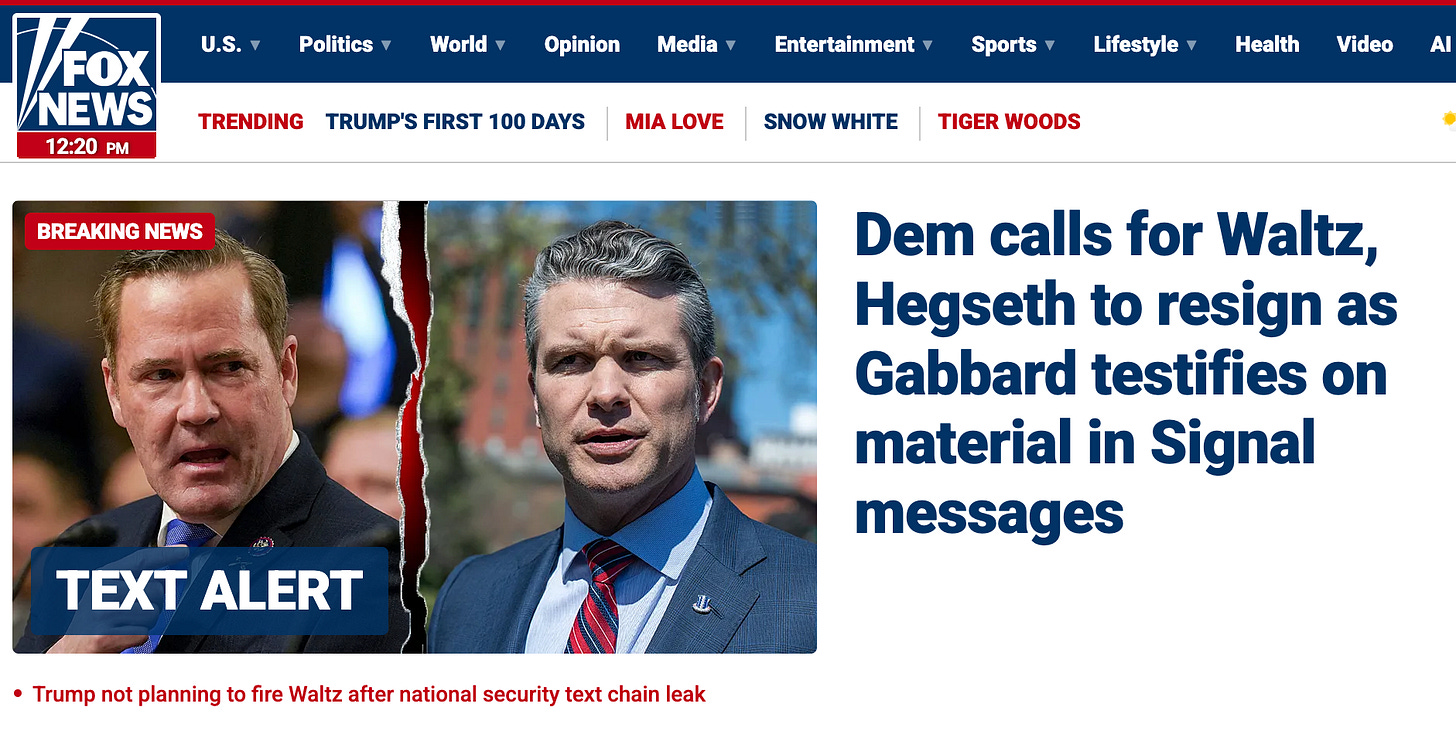Select the AI nav item
The height and width of the screenshot is (741, 1456).
(x=1441, y=44)
